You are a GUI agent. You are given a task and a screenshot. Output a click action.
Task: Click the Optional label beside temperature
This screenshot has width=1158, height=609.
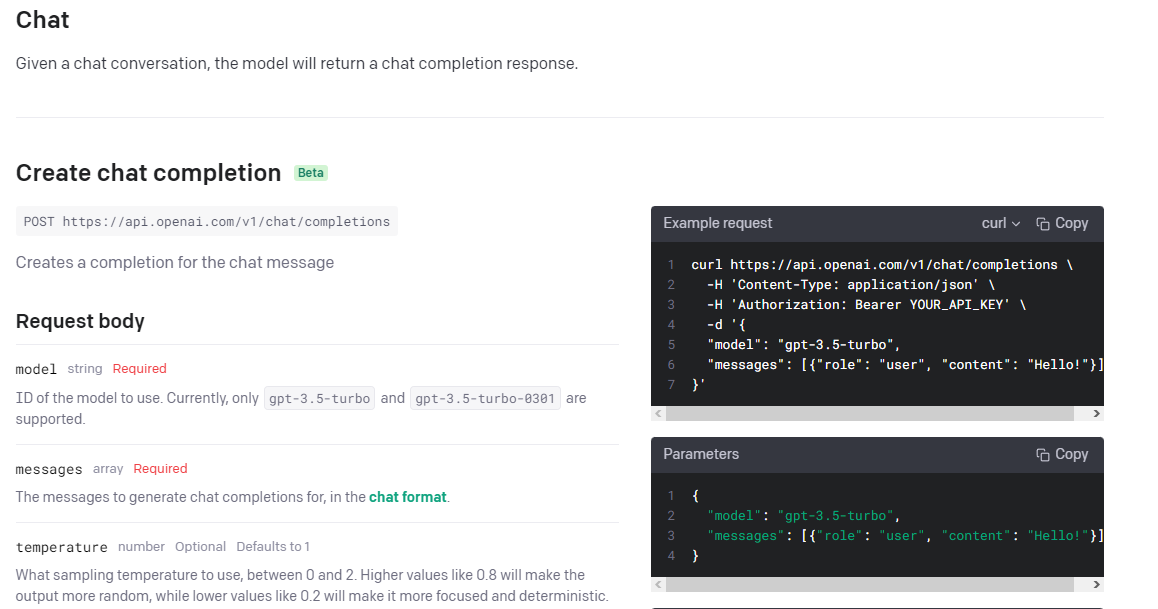pyautogui.click(x=200, y=546)
